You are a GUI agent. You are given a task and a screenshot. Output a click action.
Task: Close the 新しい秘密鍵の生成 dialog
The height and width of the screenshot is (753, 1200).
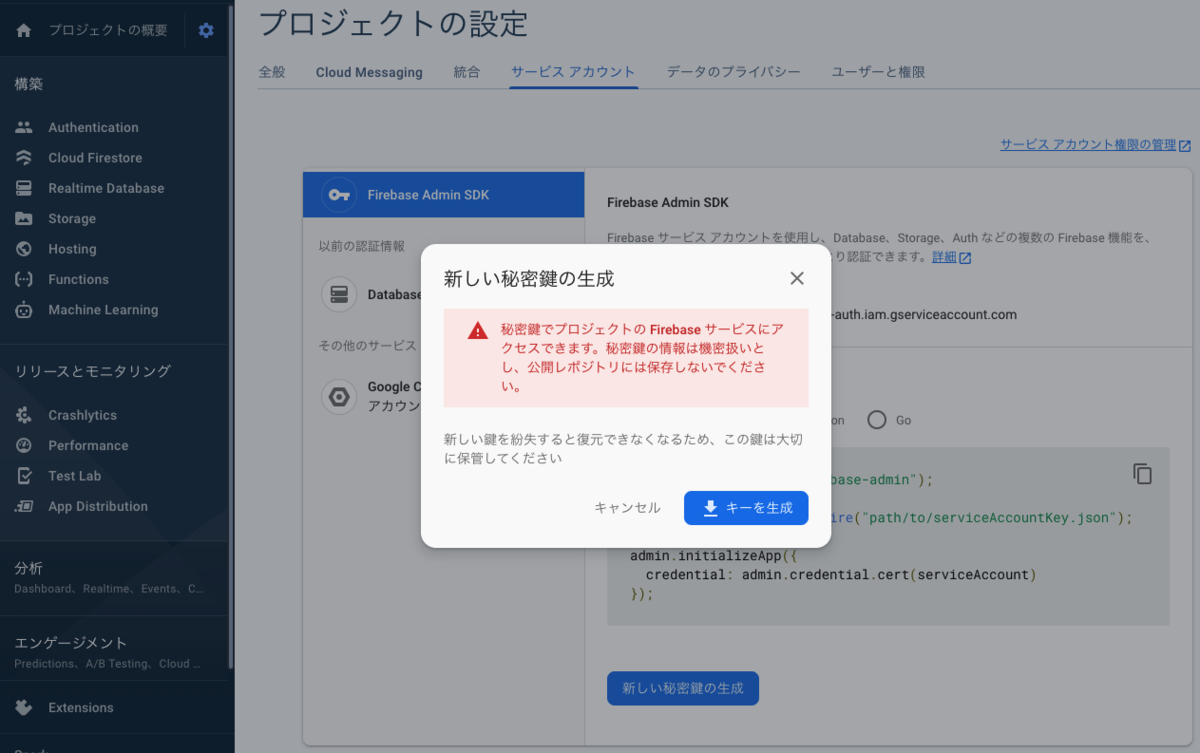[797, 278]
